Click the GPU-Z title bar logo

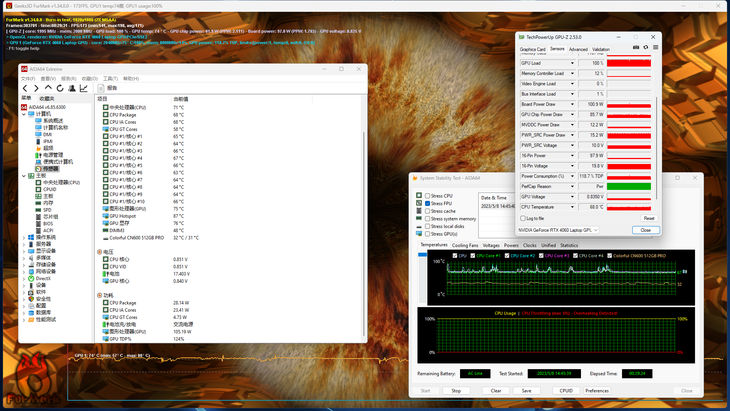point(521,37)
